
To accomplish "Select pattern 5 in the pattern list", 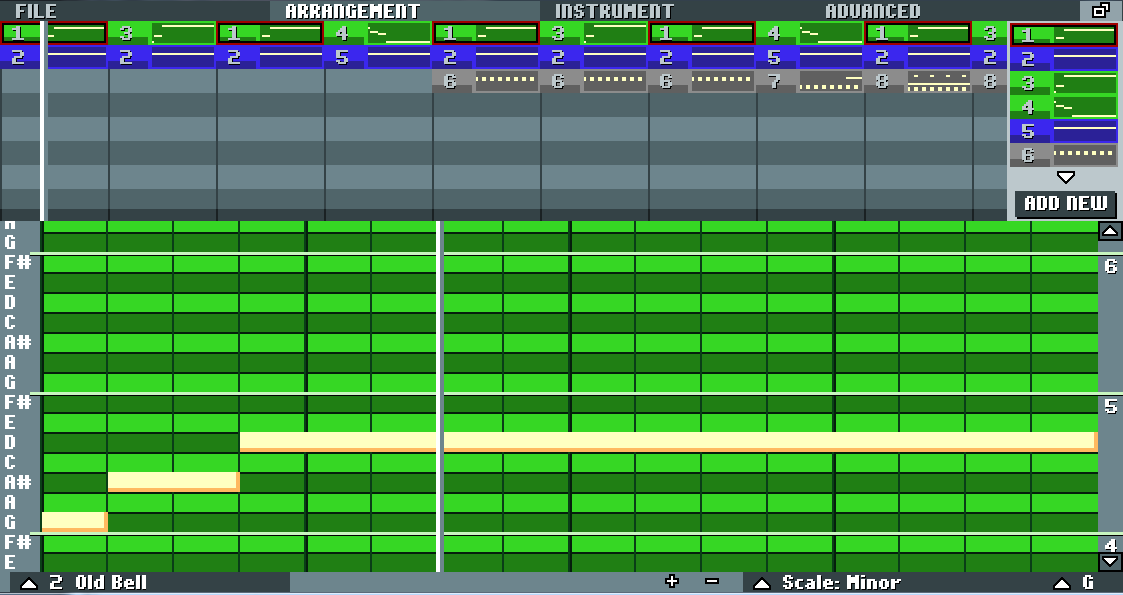I will click(x=1064, y=131).
